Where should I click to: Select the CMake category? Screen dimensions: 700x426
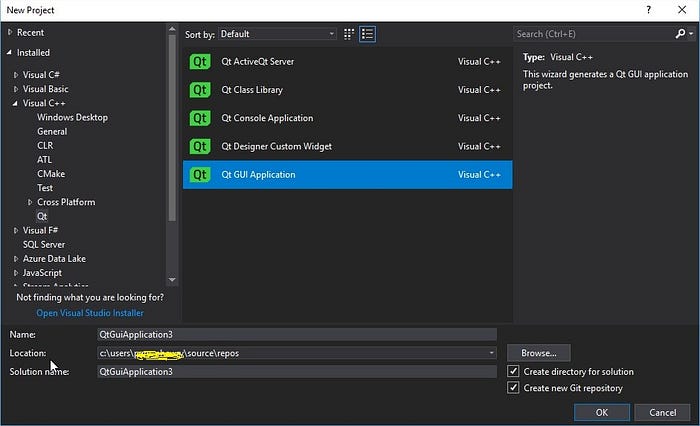pyautogui.click(x=51, y=174)
